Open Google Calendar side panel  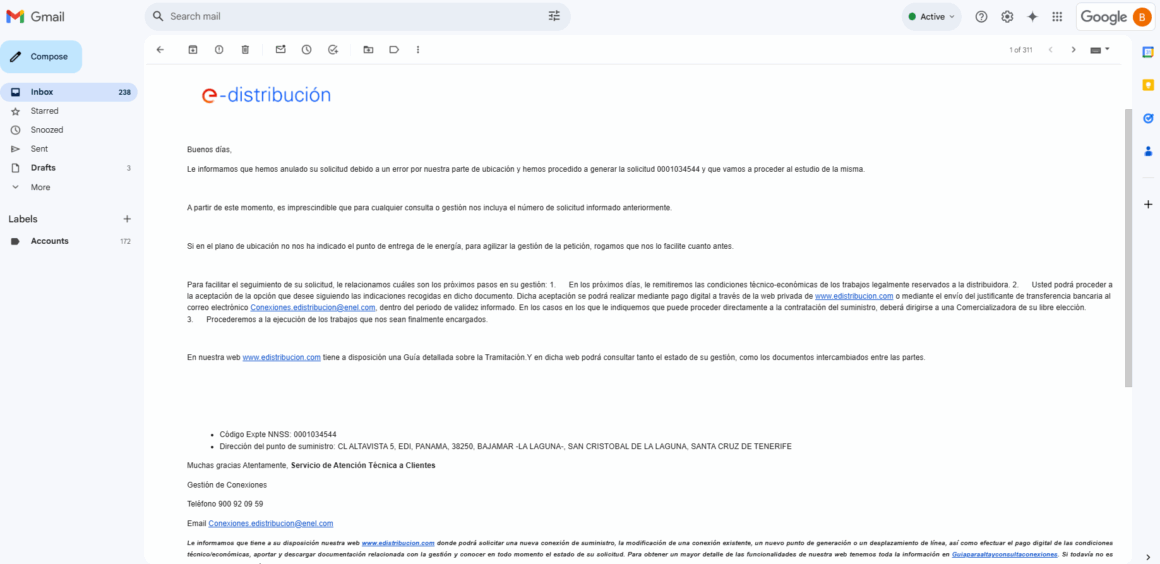click(1148, 52)
